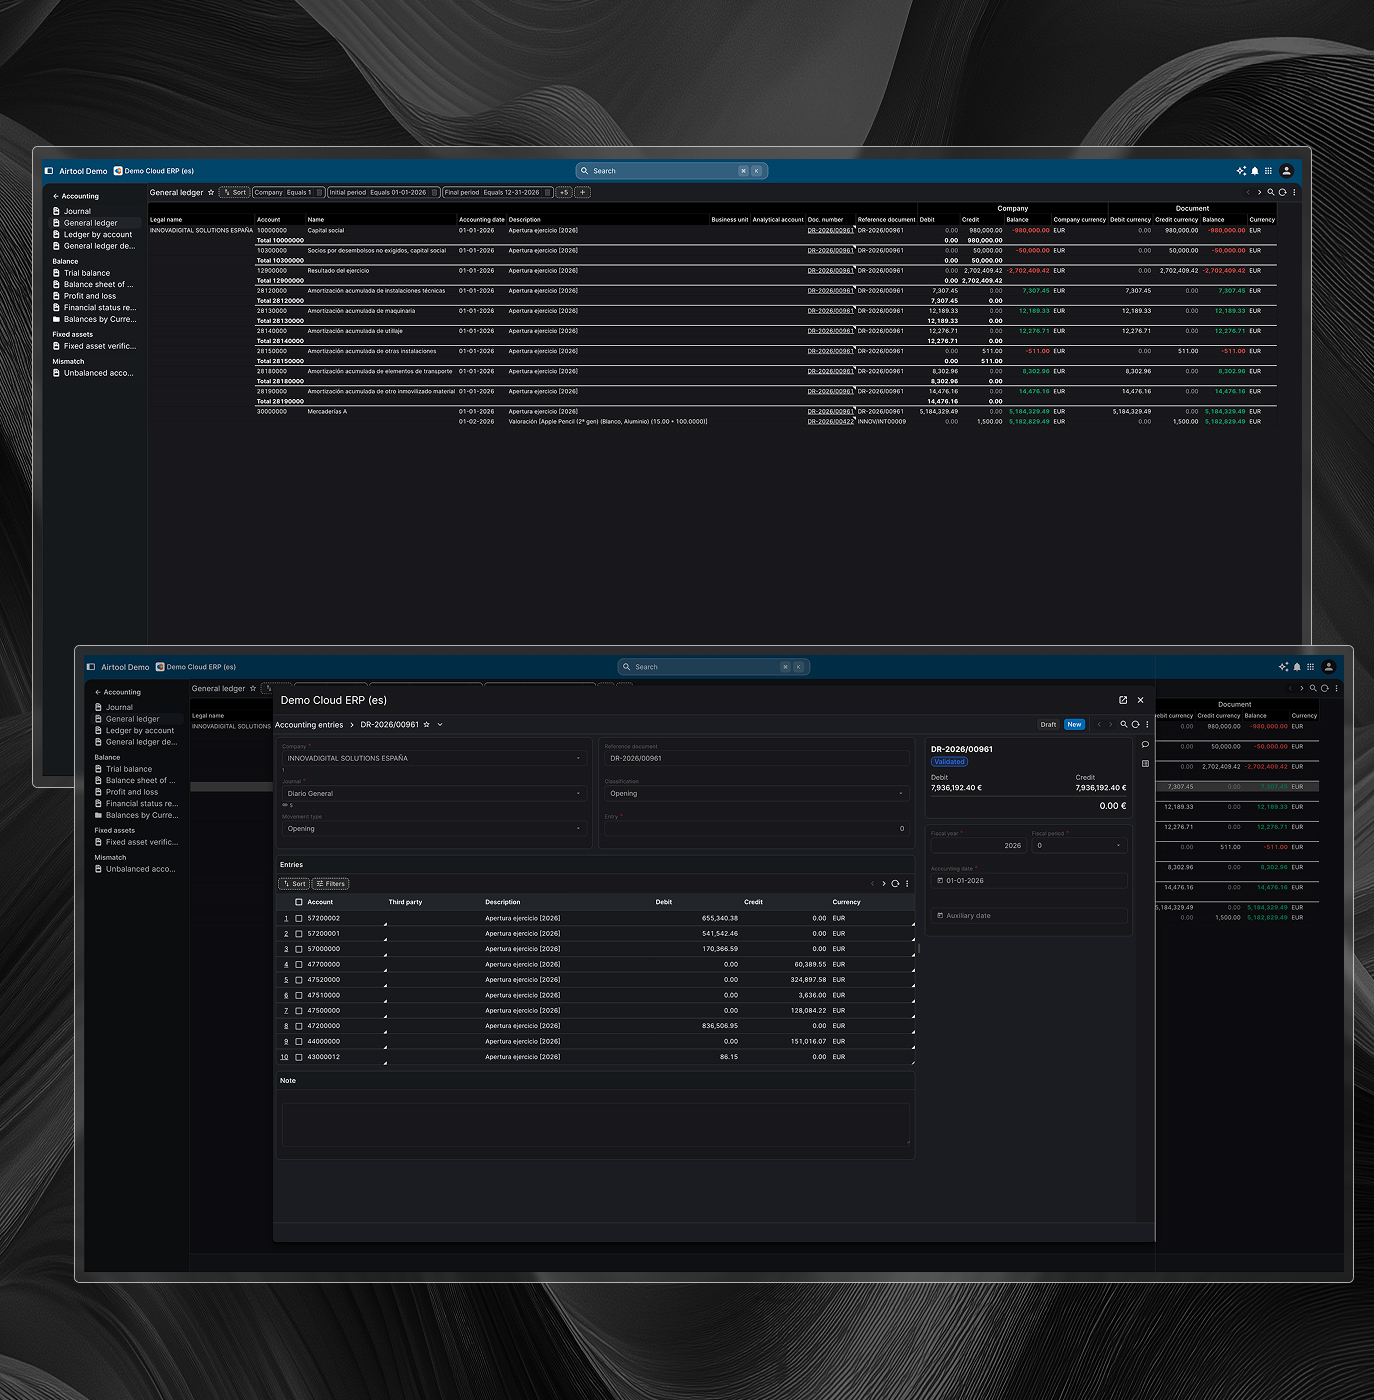The image size is (1374, 1400).
Task: Open apps grid icon in top window
Action: tap(1269, 171)
